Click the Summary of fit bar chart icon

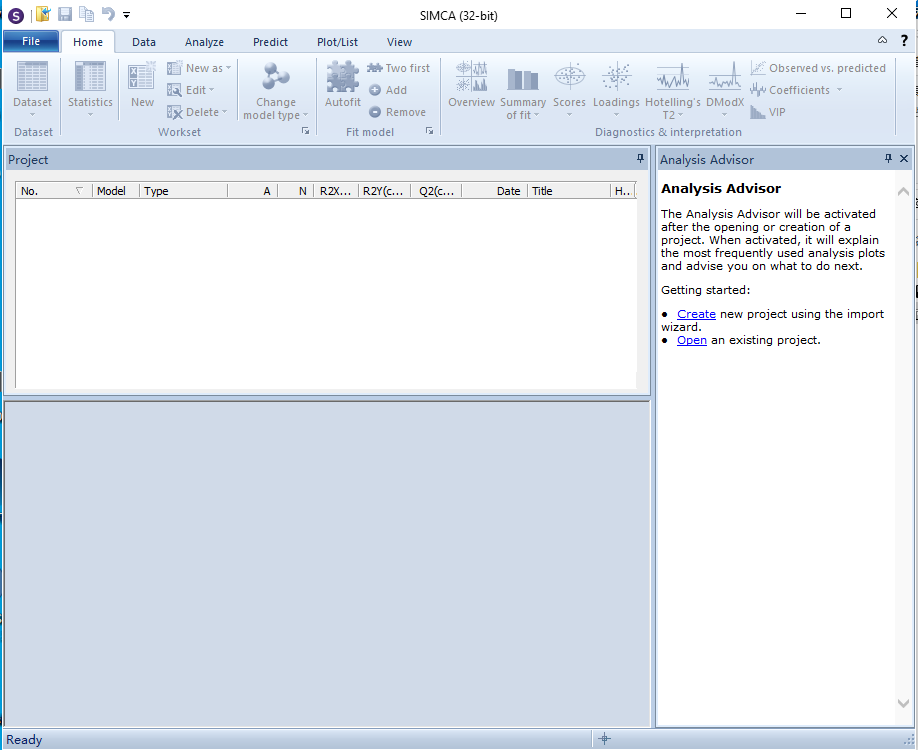point(523,78)
